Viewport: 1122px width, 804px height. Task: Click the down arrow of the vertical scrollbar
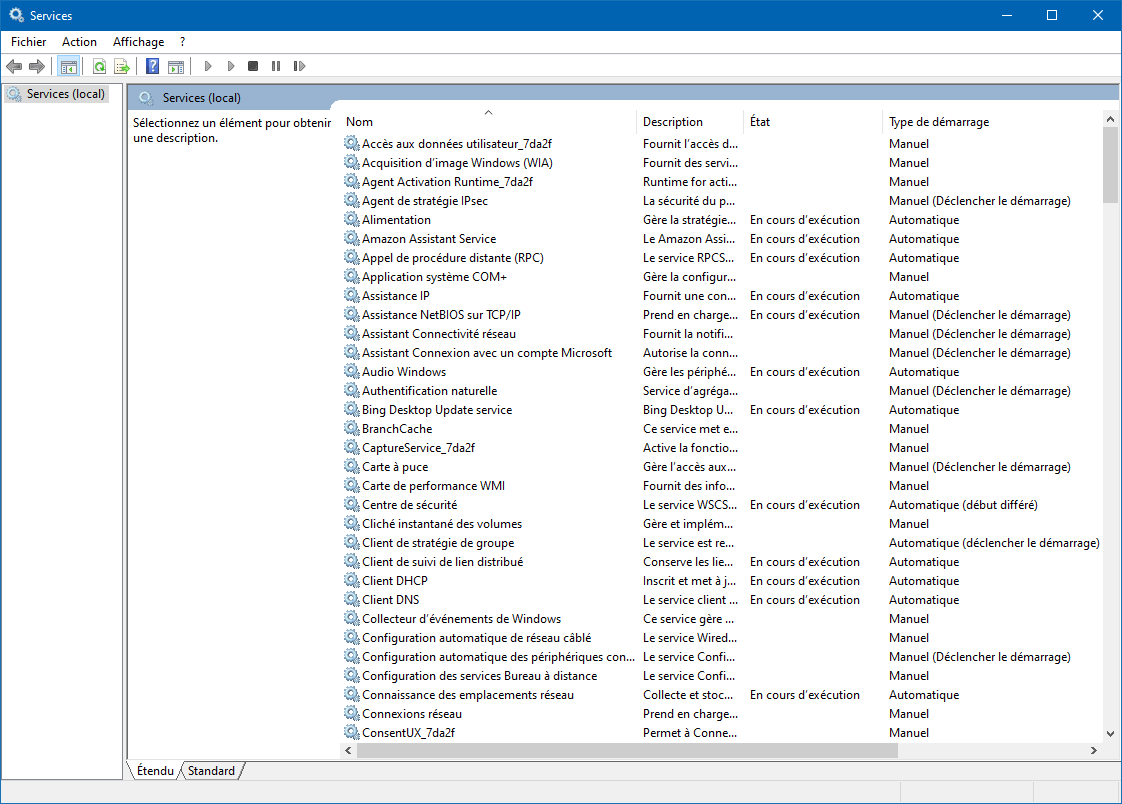point(1111,733)
